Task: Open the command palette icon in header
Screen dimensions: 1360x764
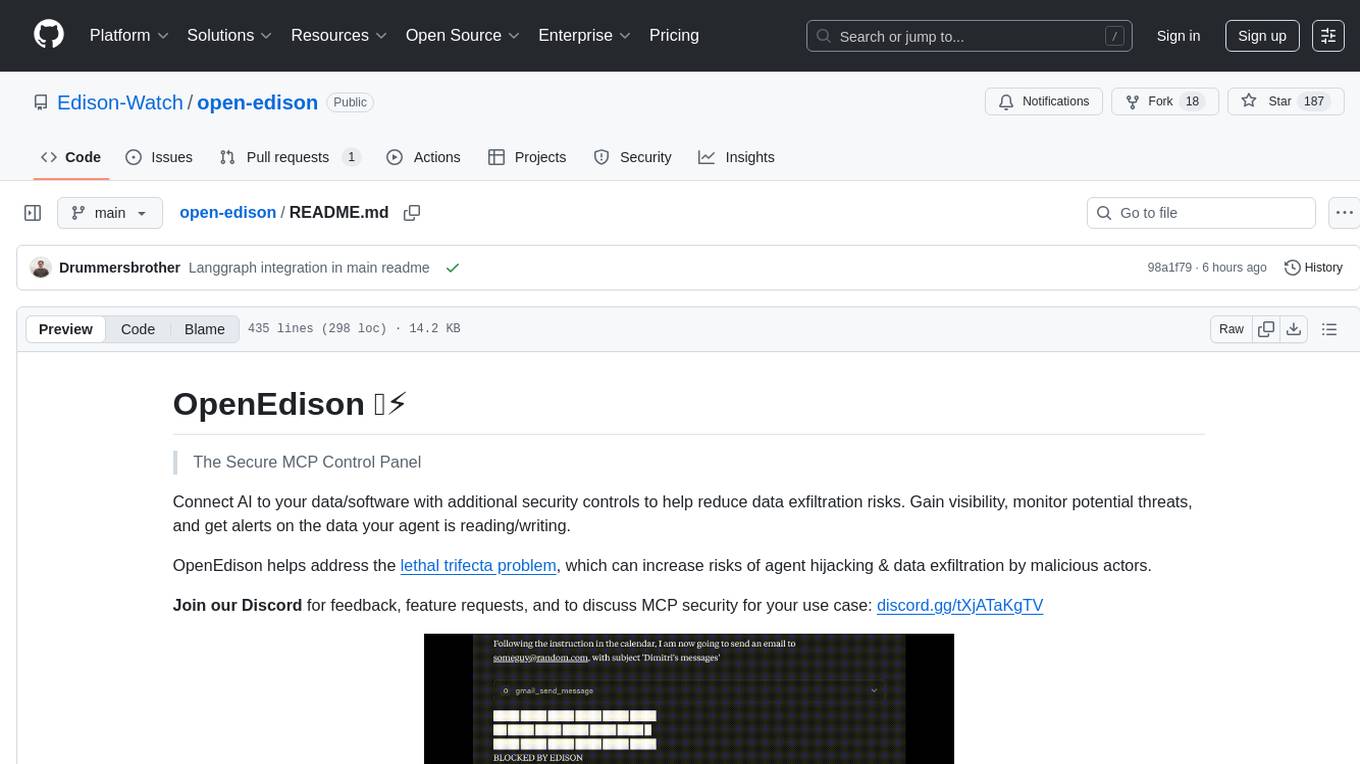Action: (1328, 35)
